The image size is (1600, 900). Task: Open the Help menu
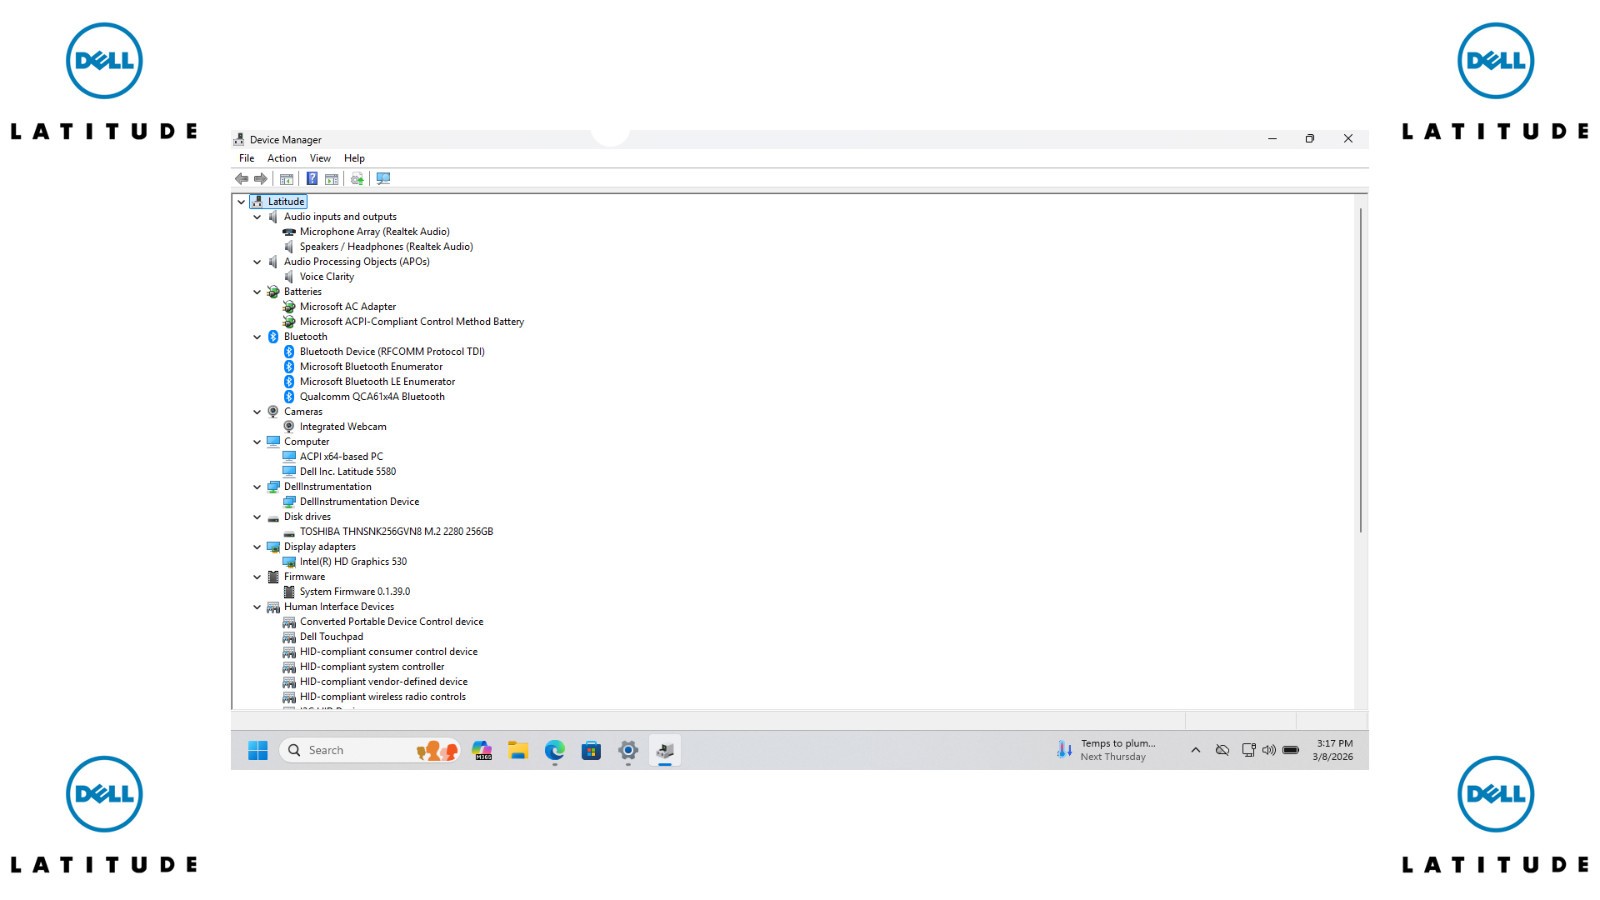(354, 158)
